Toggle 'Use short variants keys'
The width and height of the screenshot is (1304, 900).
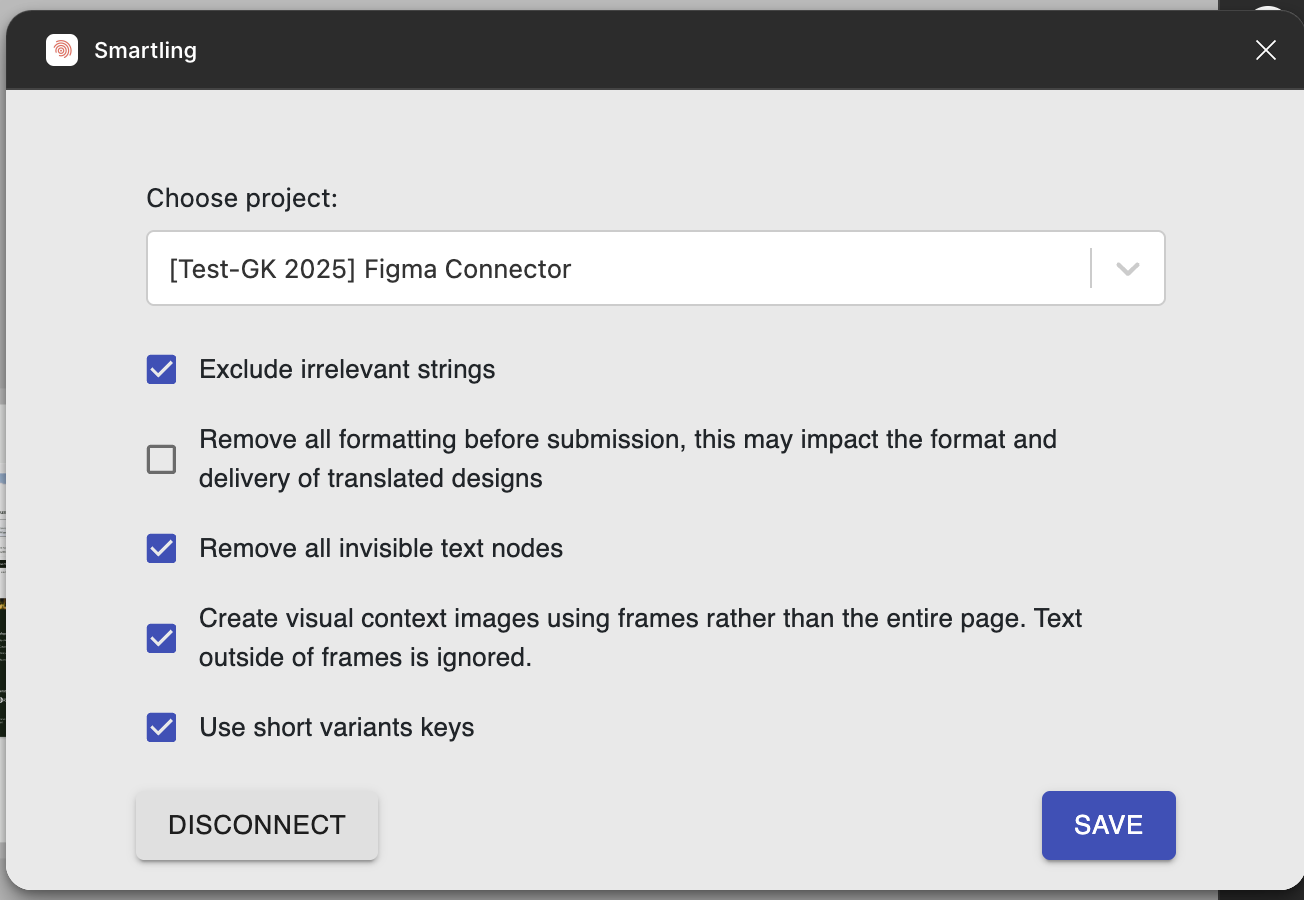pyautogui.click(x=161, y=727)
